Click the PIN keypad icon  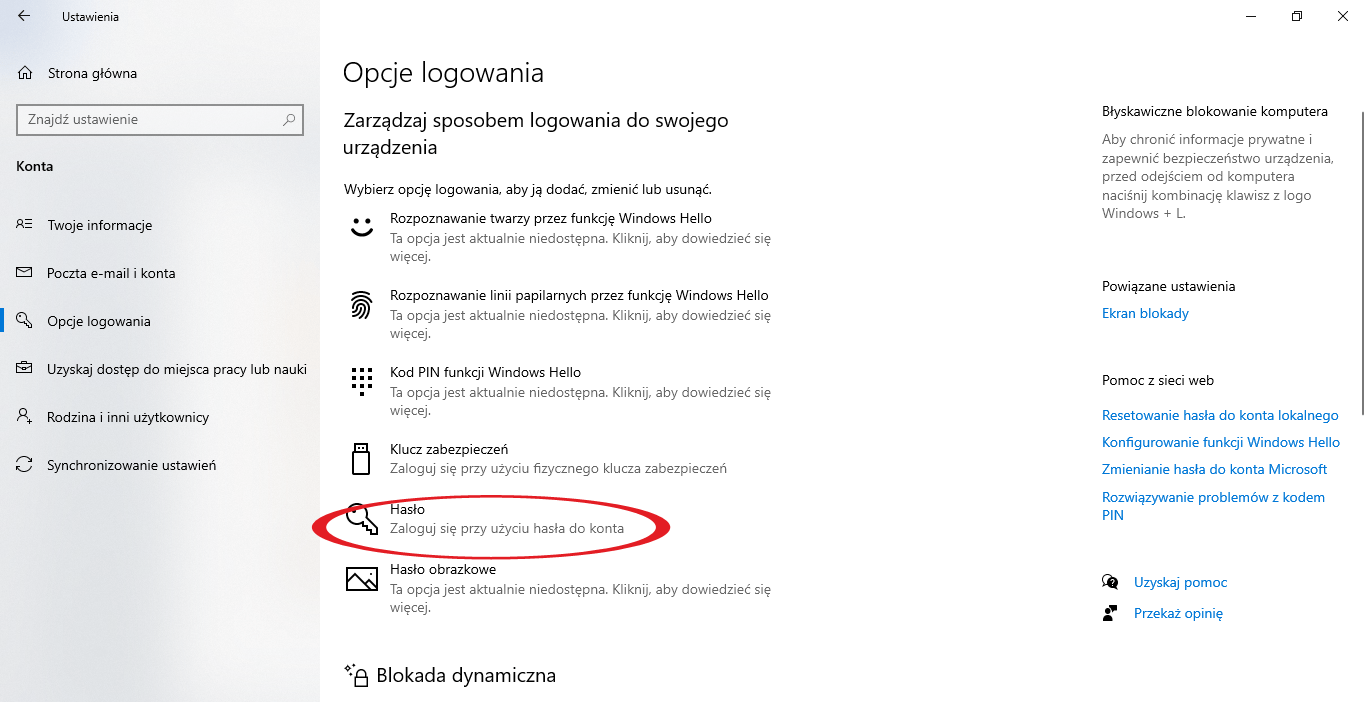coord(361,380)
